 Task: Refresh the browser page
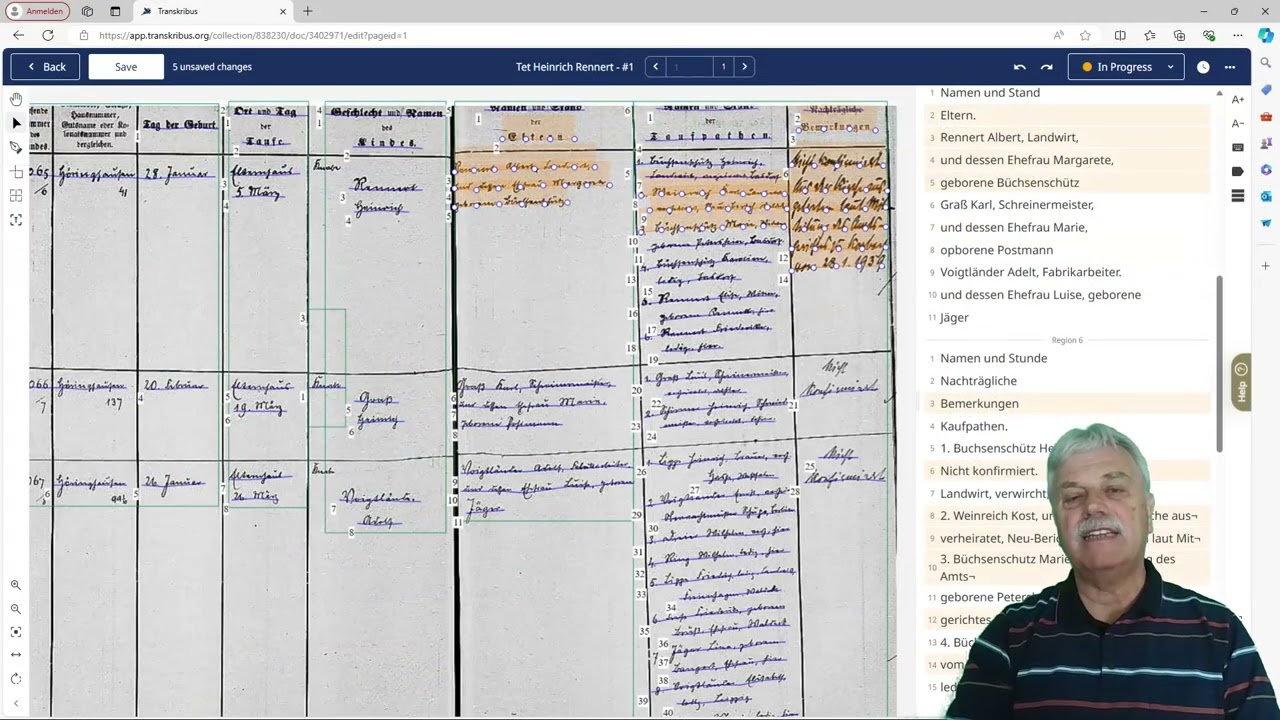click(47, 35)
